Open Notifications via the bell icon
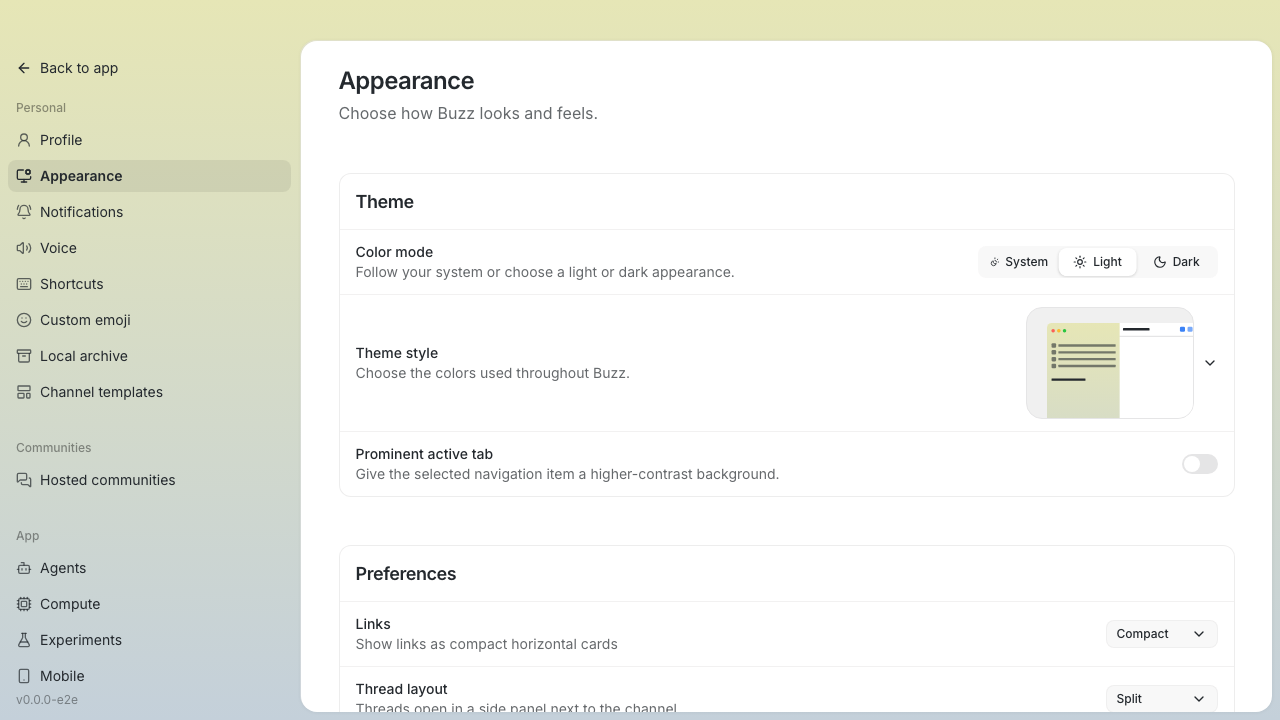This screenshot has height=720, width=1280. pos(24,212)
